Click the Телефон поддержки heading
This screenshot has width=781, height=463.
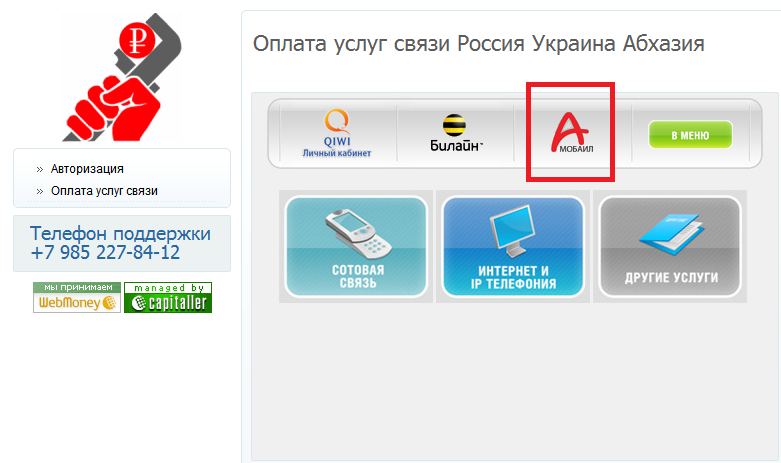tap(120, 233)
